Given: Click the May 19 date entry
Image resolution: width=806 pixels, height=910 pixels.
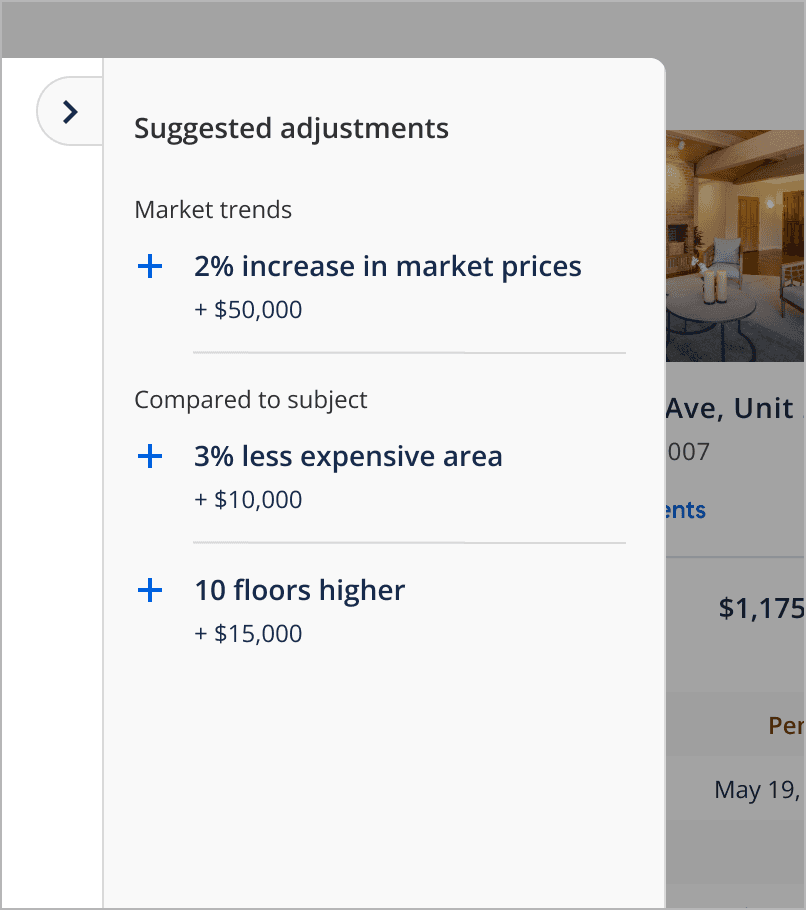Looking at the screenshot, I should point(759,790).
